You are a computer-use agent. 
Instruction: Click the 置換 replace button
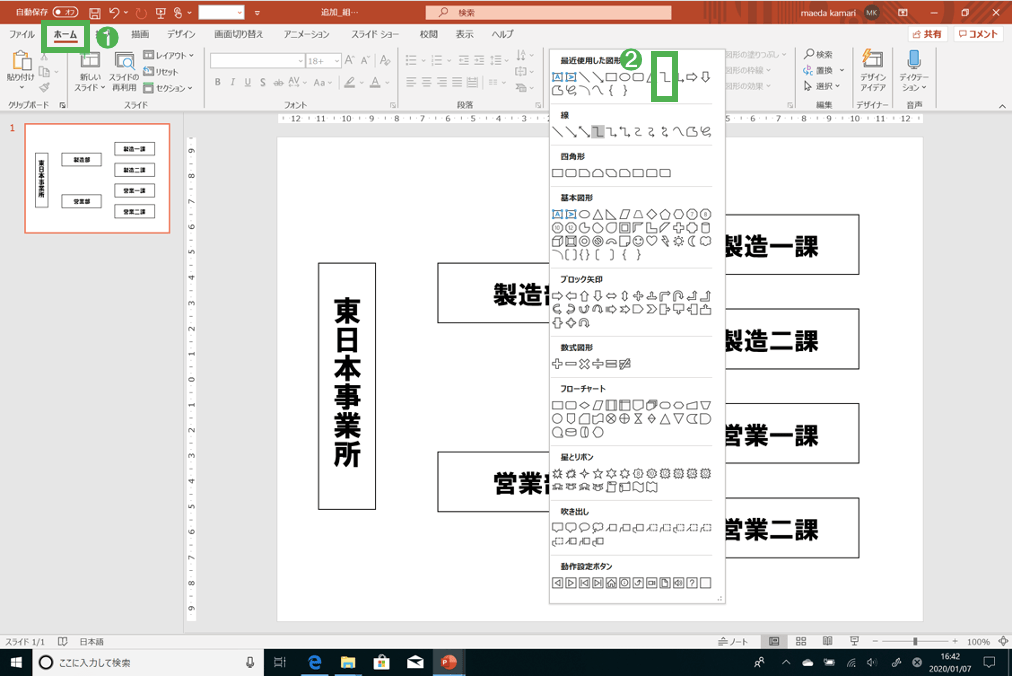click(818, 70)
